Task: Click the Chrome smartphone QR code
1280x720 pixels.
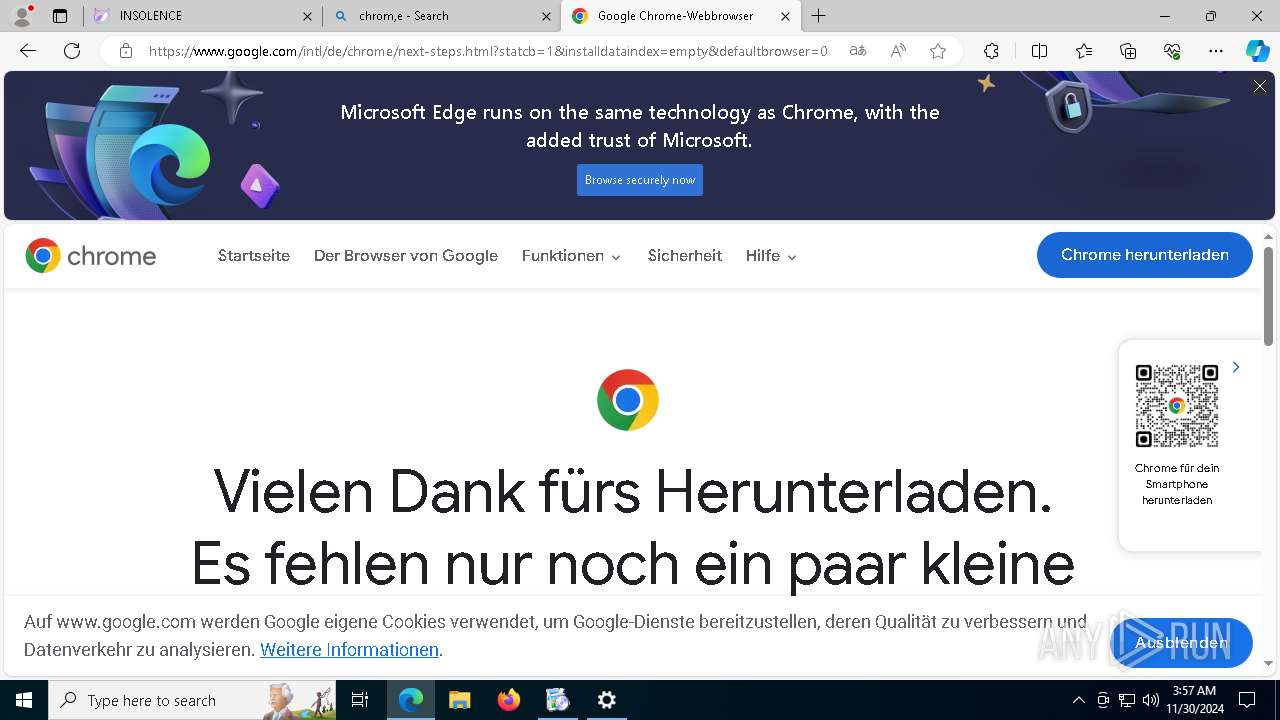Action: coord(1177,406)
